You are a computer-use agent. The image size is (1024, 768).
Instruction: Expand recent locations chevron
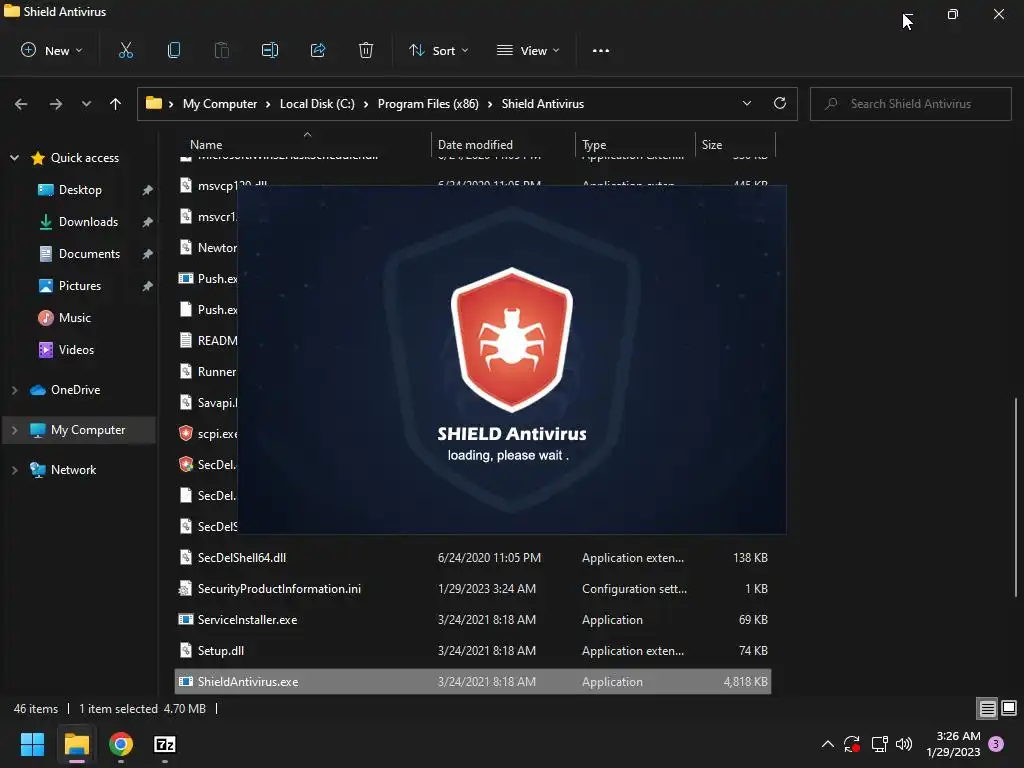tap(86, 104)
